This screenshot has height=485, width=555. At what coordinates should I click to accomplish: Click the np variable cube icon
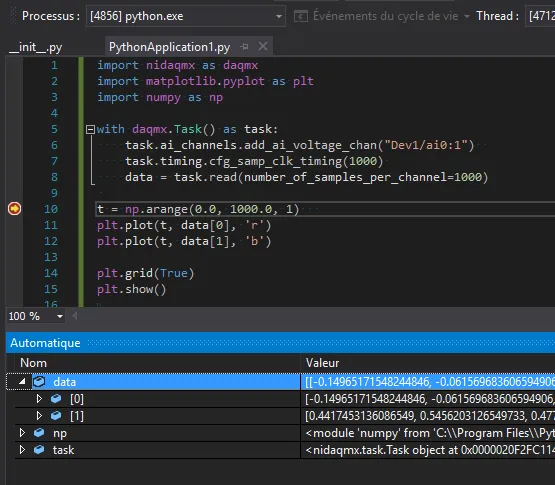[39, 433]
